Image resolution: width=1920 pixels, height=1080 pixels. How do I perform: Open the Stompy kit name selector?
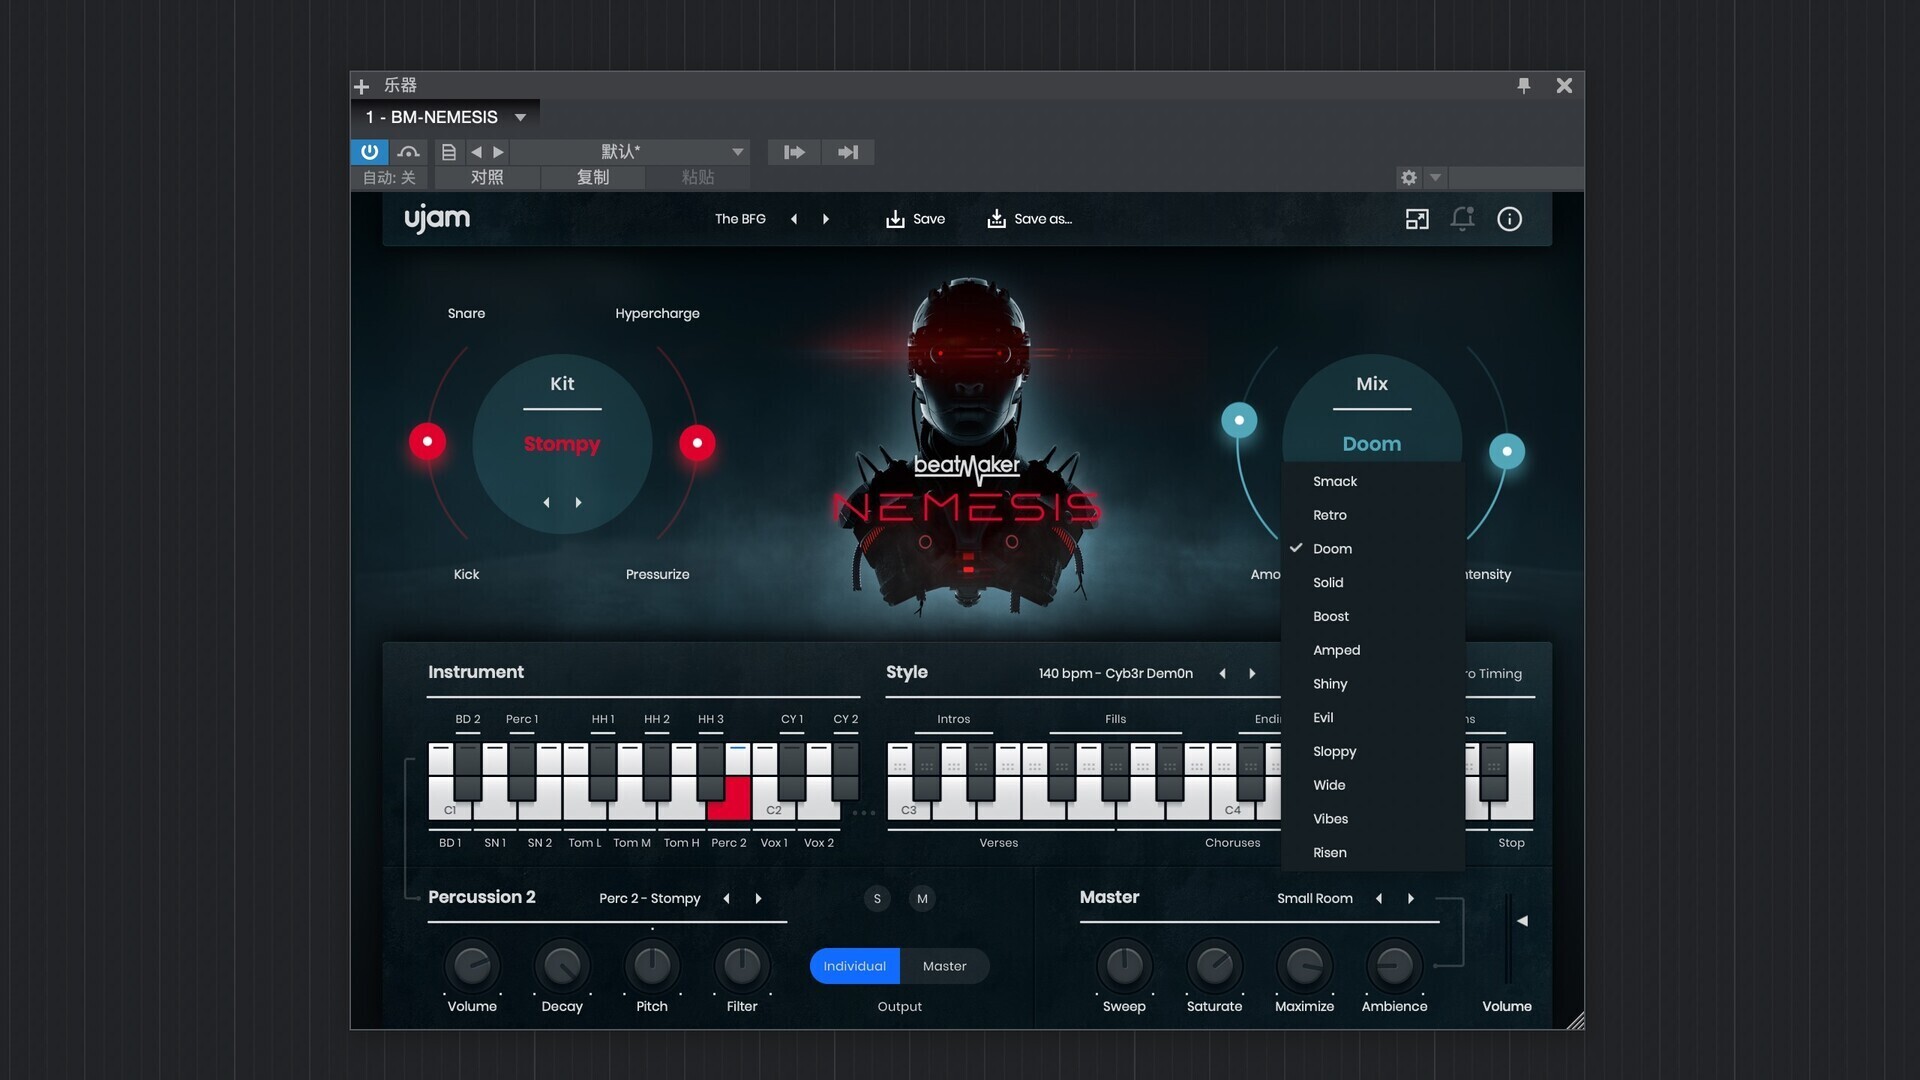click(x=562, y=444)
